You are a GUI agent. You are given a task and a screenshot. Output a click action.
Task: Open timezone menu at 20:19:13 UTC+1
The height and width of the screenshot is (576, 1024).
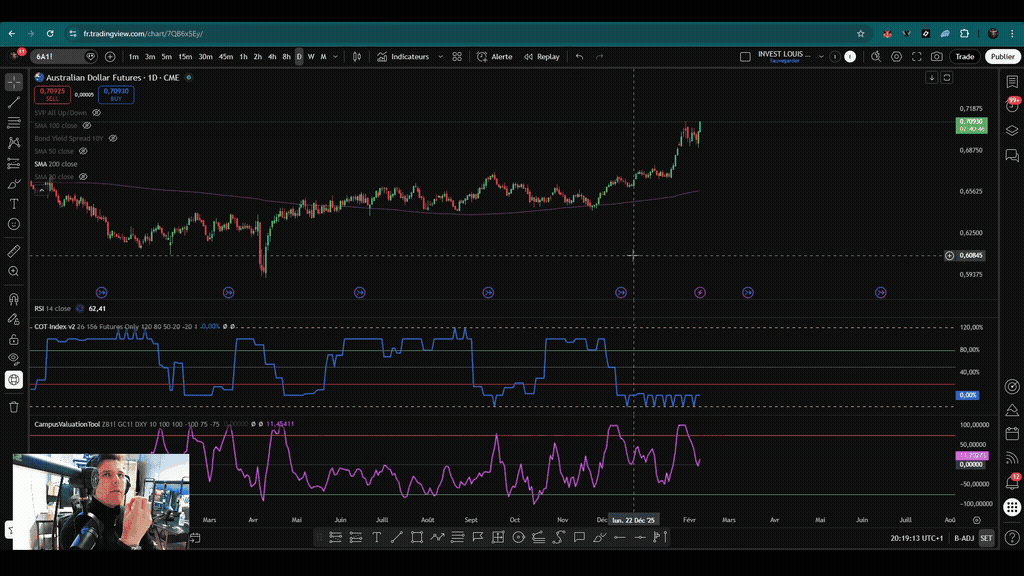916,538
